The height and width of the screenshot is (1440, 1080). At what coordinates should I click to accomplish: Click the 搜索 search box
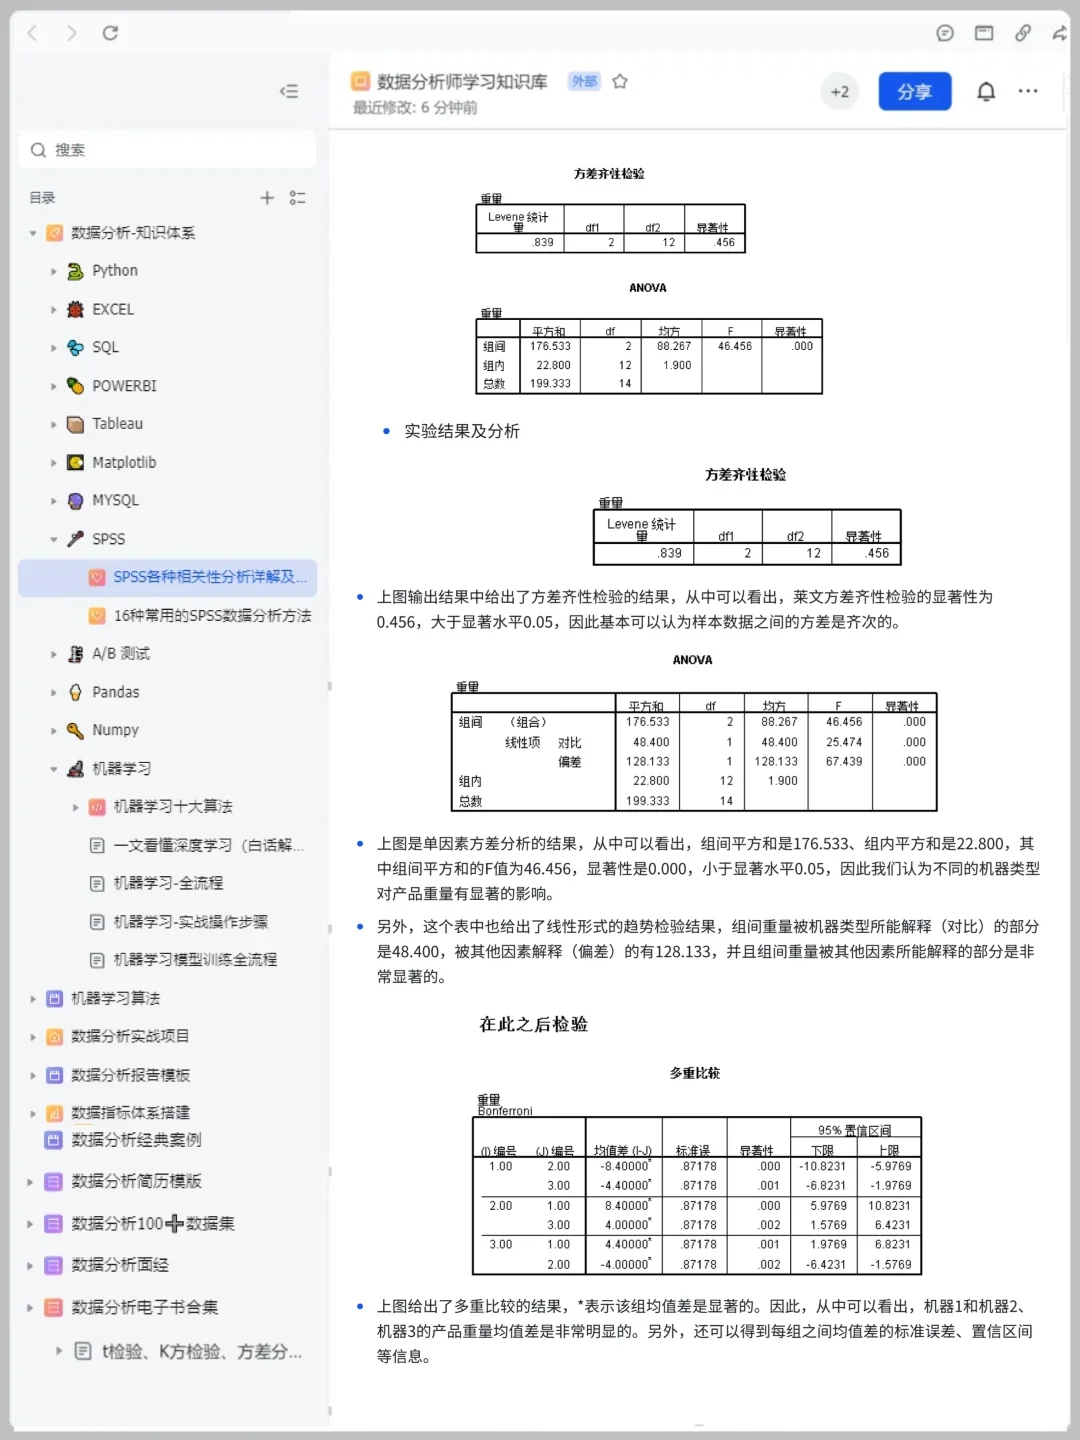click(x=166, y=149)
